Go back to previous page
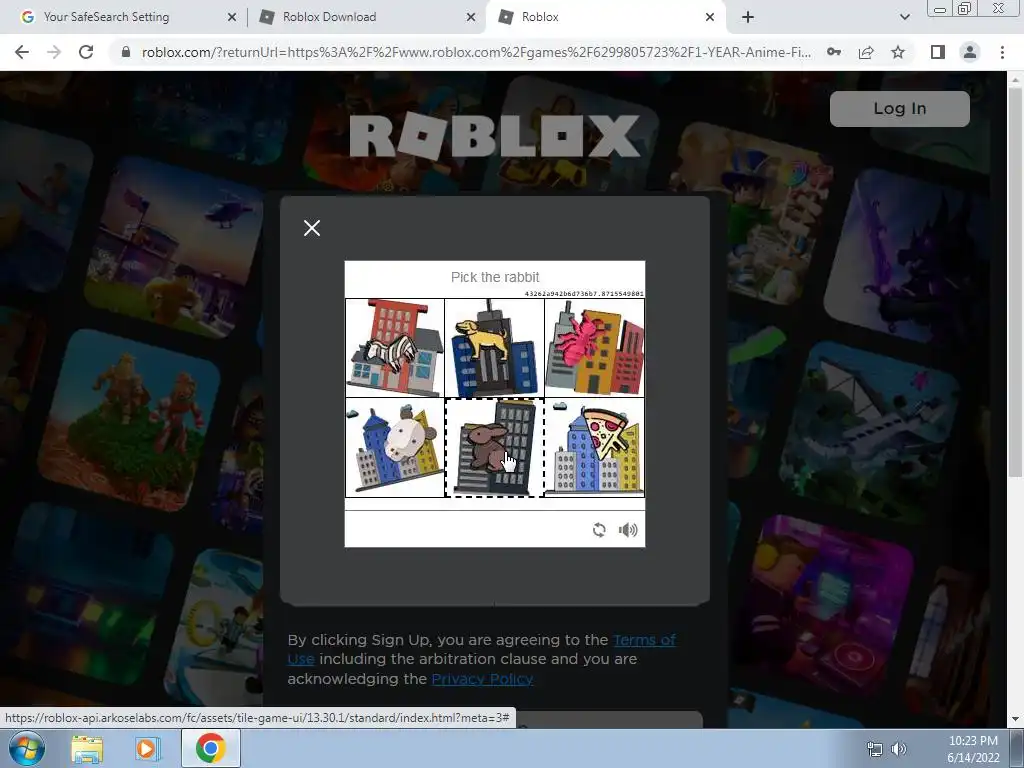The width and height of the screenshot is (1024, 768). [x=22, y=52]
